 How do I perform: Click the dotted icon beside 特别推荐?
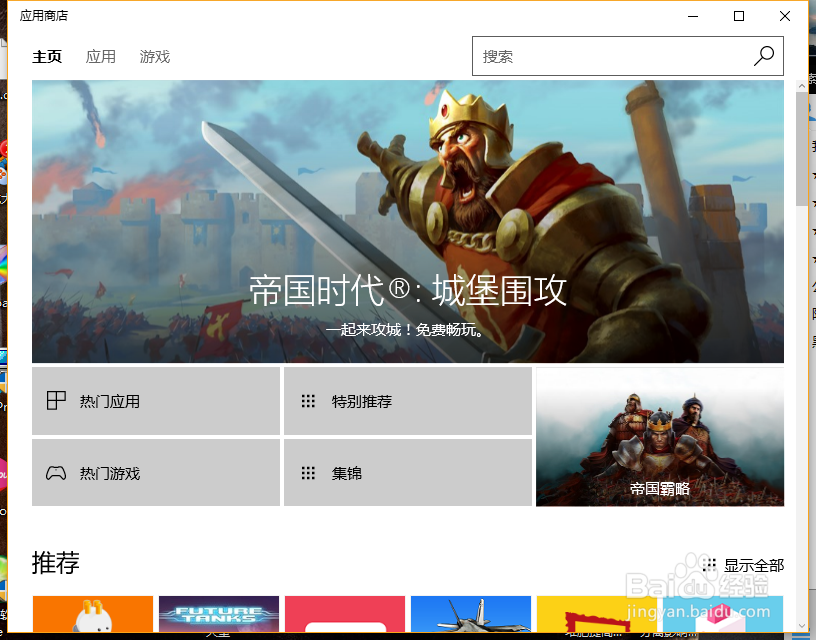[x=308, y=401]
